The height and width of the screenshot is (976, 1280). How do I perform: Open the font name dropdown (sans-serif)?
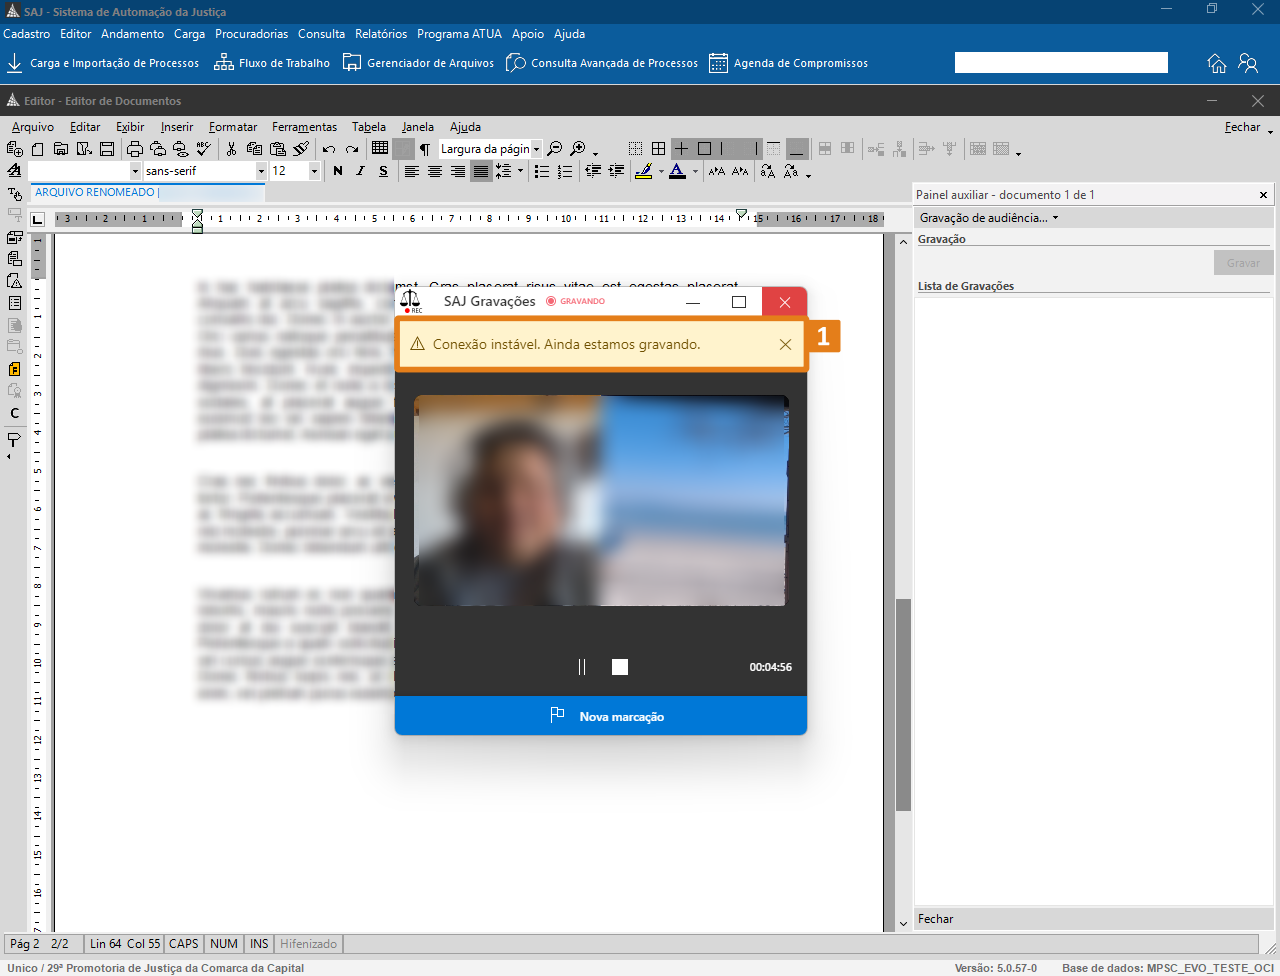(x=261, y=171)
